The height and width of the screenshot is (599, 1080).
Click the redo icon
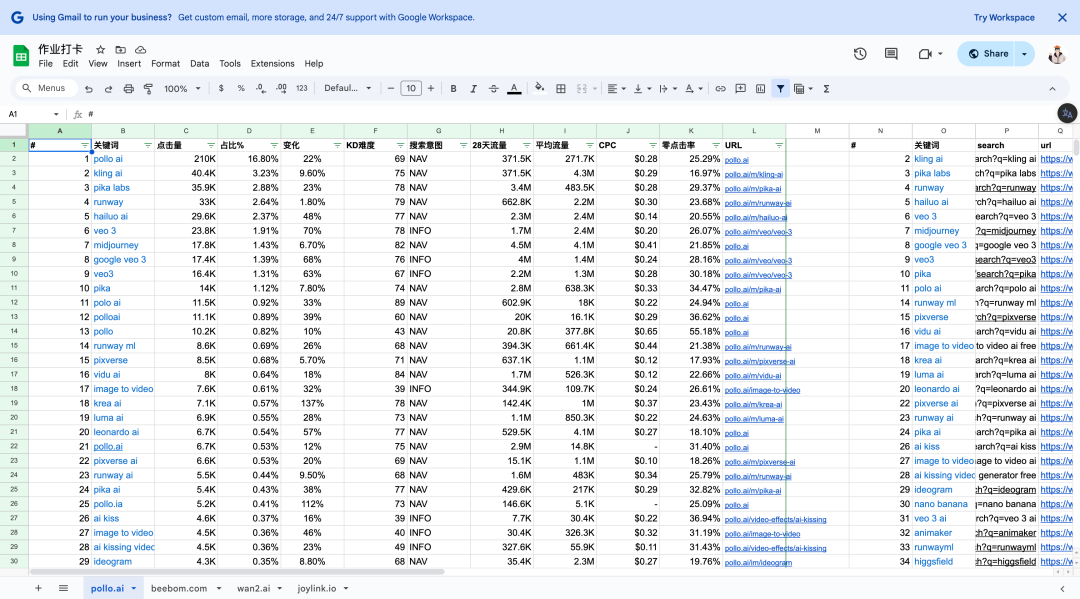click(108, 89)
